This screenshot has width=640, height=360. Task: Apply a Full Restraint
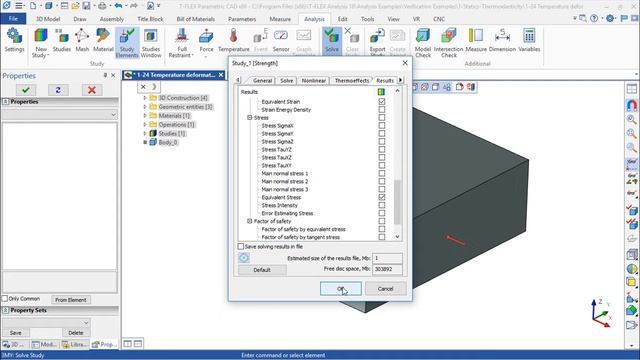(182, 42)
